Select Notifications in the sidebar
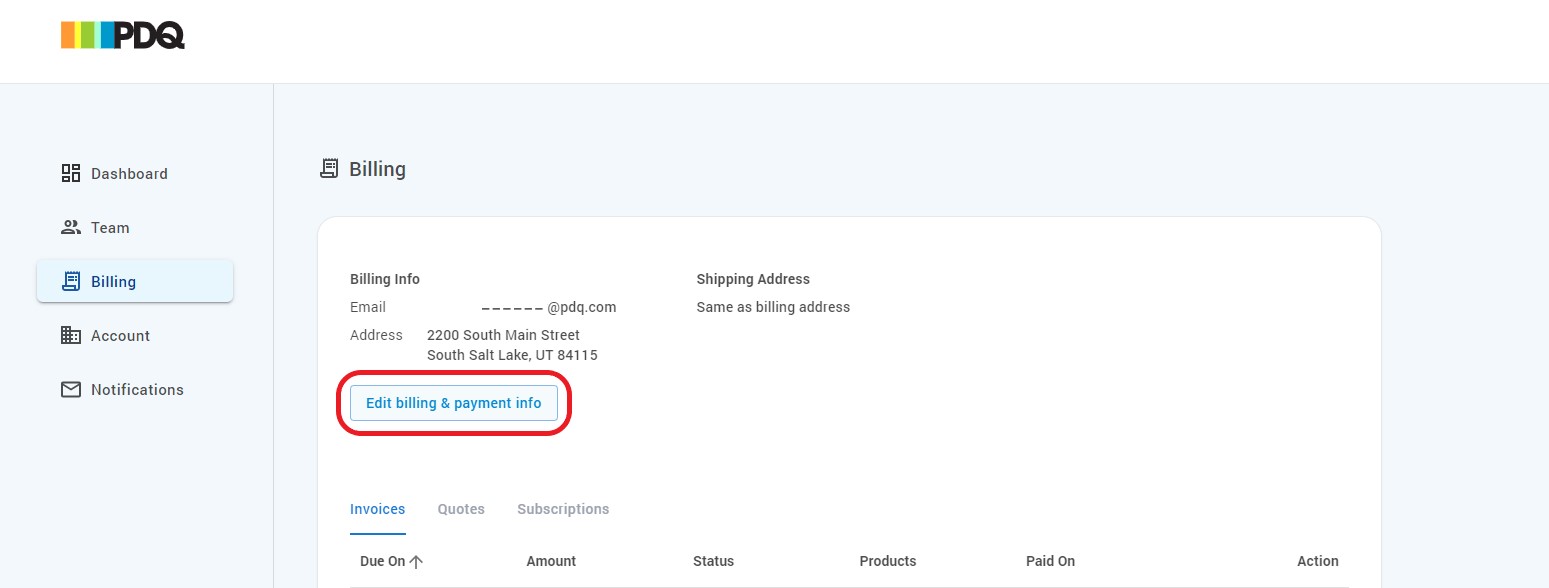 [137, 389]
